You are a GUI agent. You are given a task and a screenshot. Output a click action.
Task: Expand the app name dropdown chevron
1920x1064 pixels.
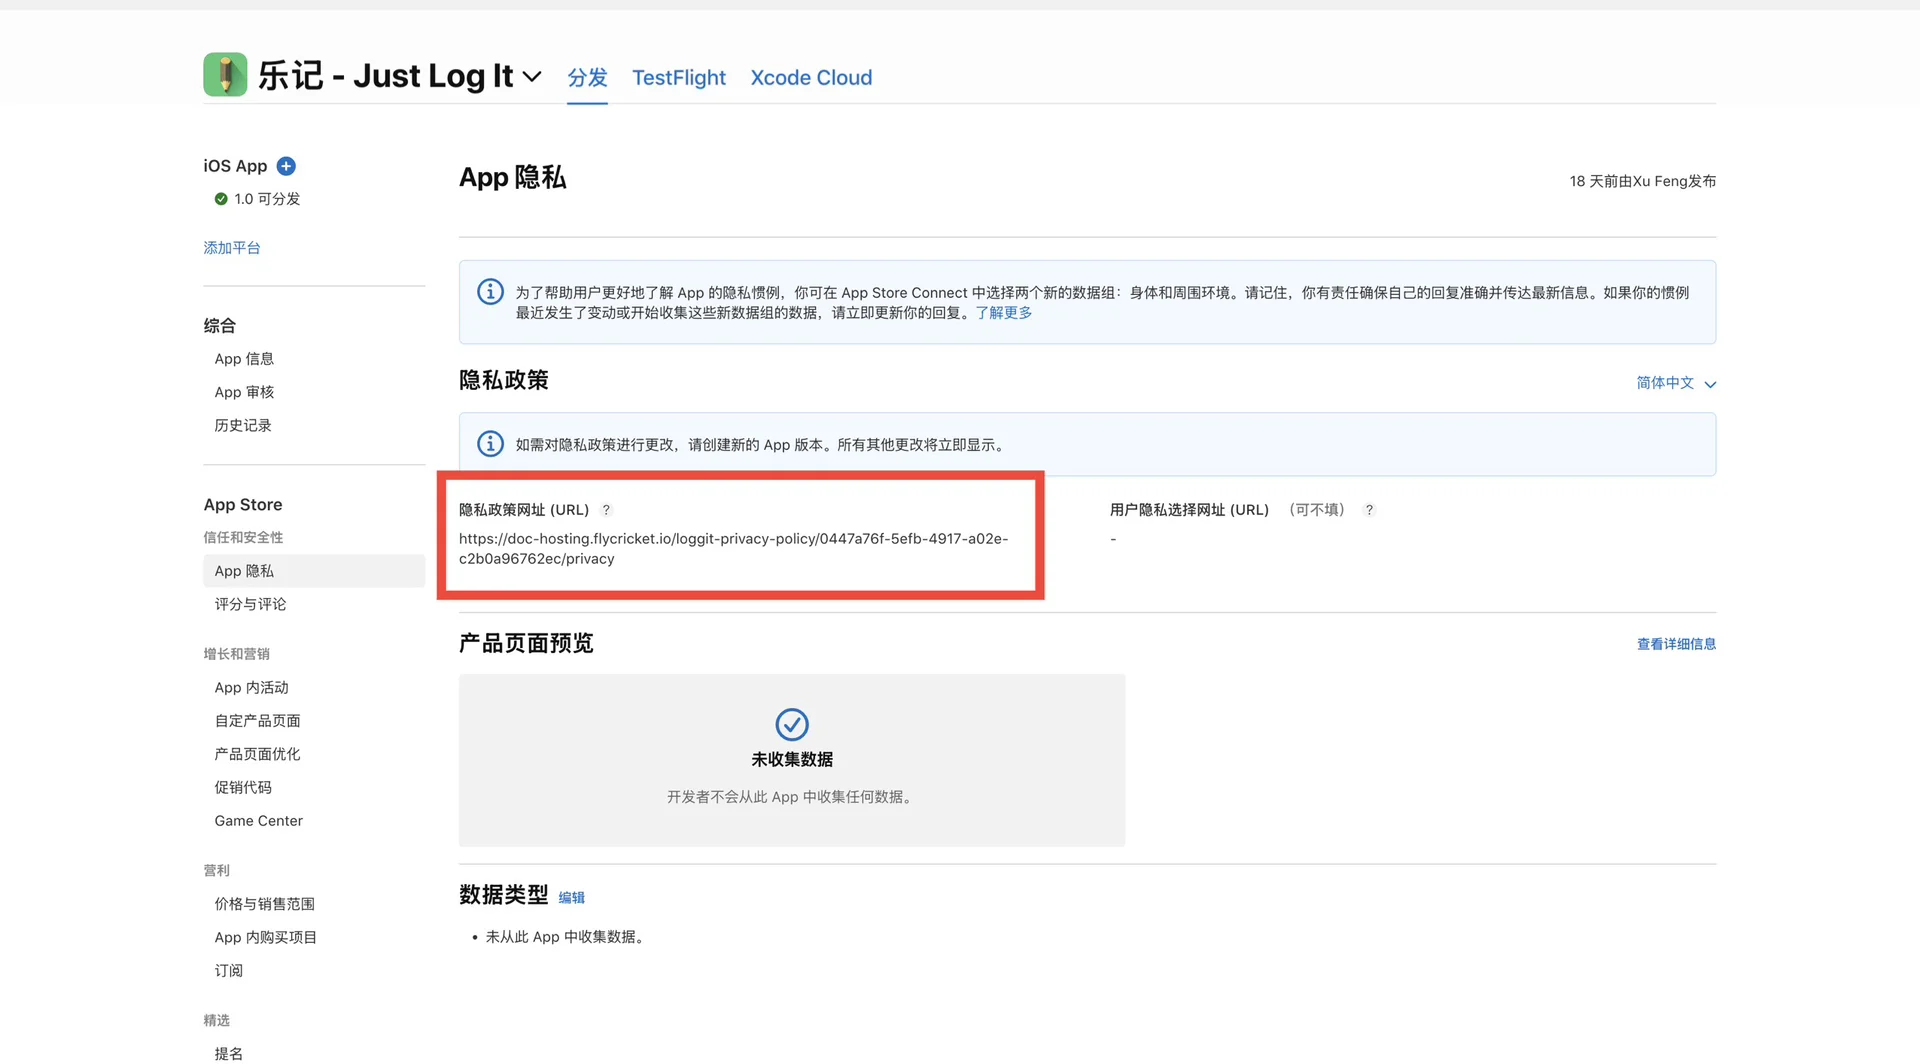coord(531,77)
